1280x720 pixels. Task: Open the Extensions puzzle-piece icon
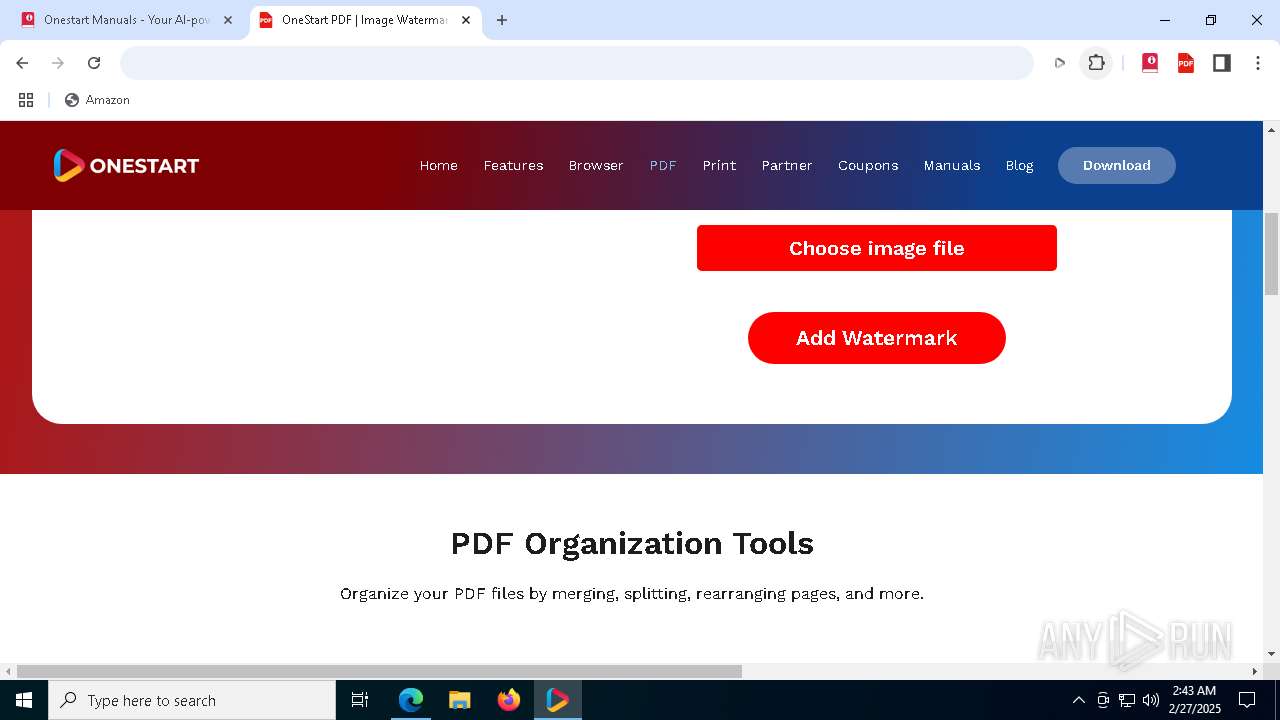pos(1097,63)
